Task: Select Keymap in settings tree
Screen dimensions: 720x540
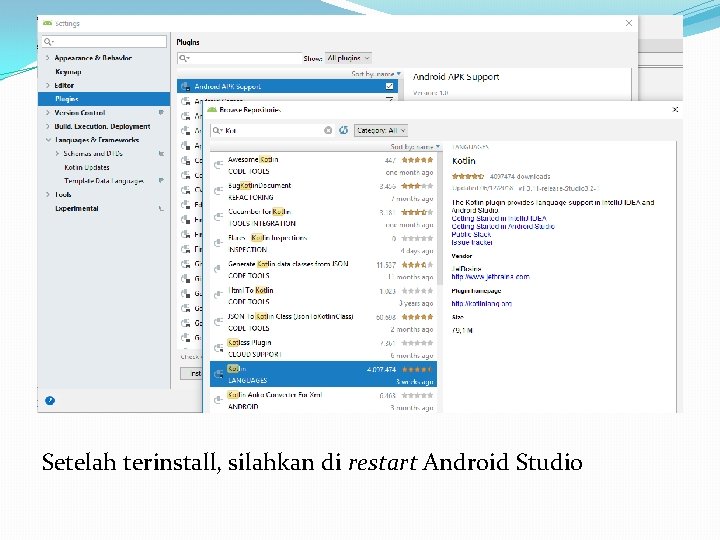Action: coord(68,72)
